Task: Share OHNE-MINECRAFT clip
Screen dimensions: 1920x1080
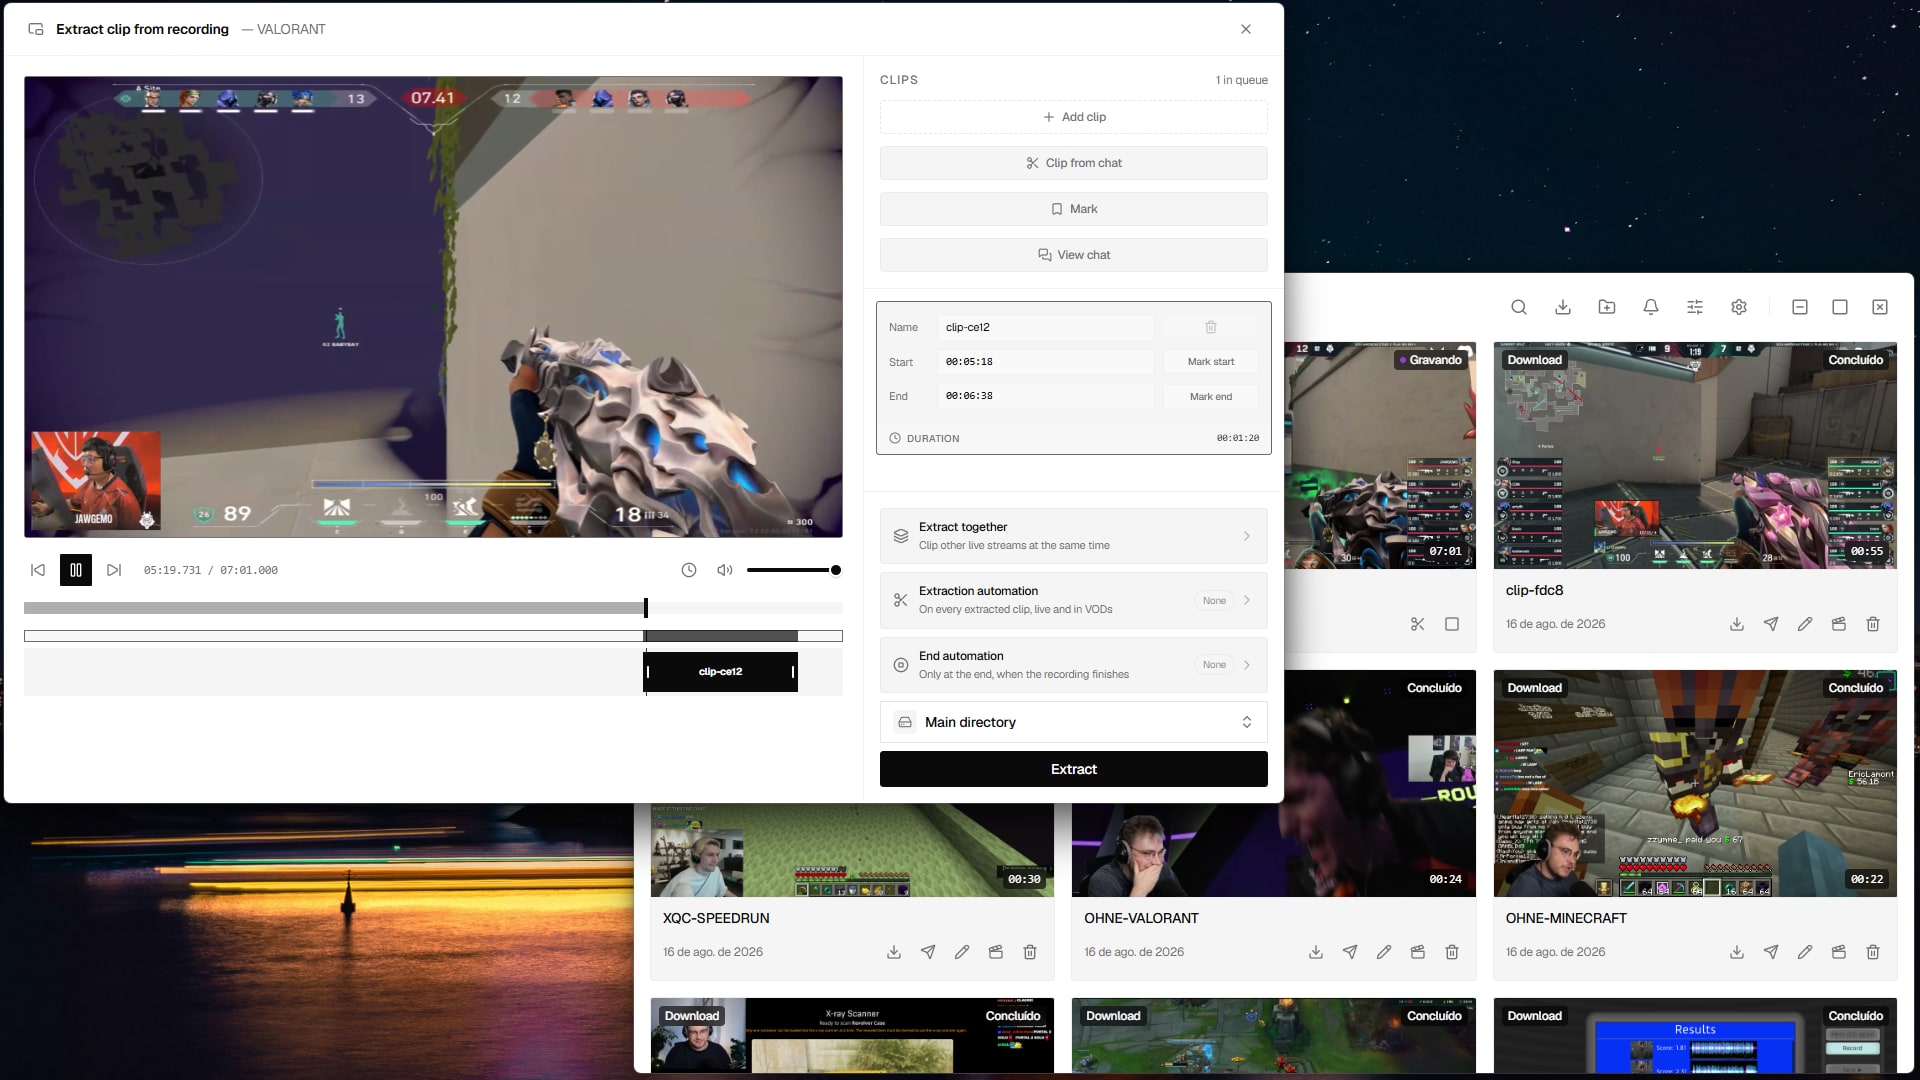Action: click(x=1771, y=952)
